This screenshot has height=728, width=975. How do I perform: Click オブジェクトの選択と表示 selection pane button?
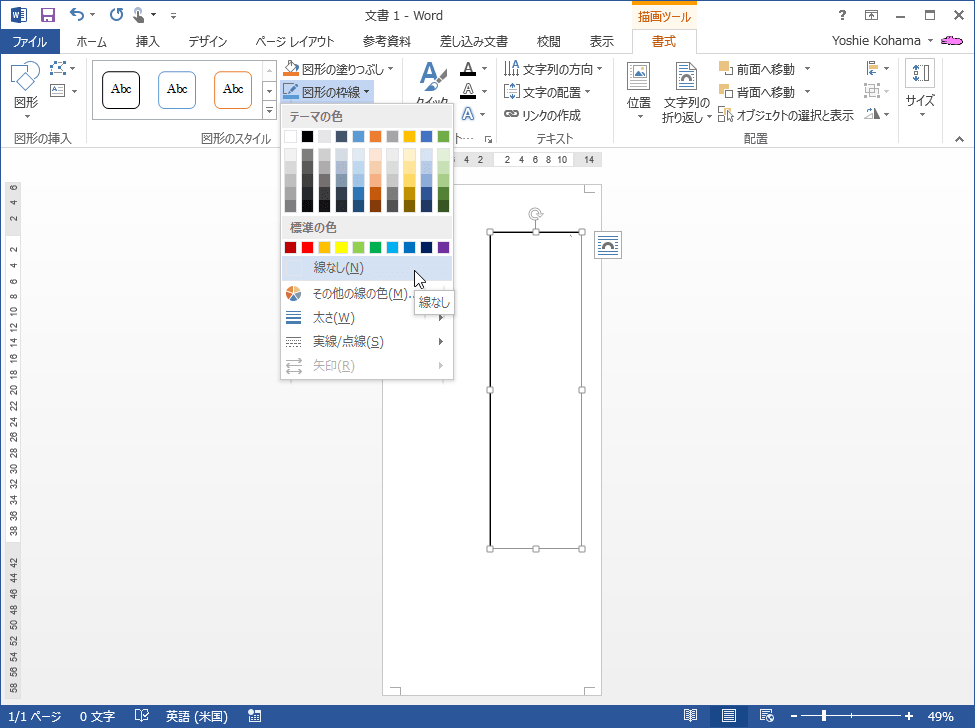click(x=786, y=115)
